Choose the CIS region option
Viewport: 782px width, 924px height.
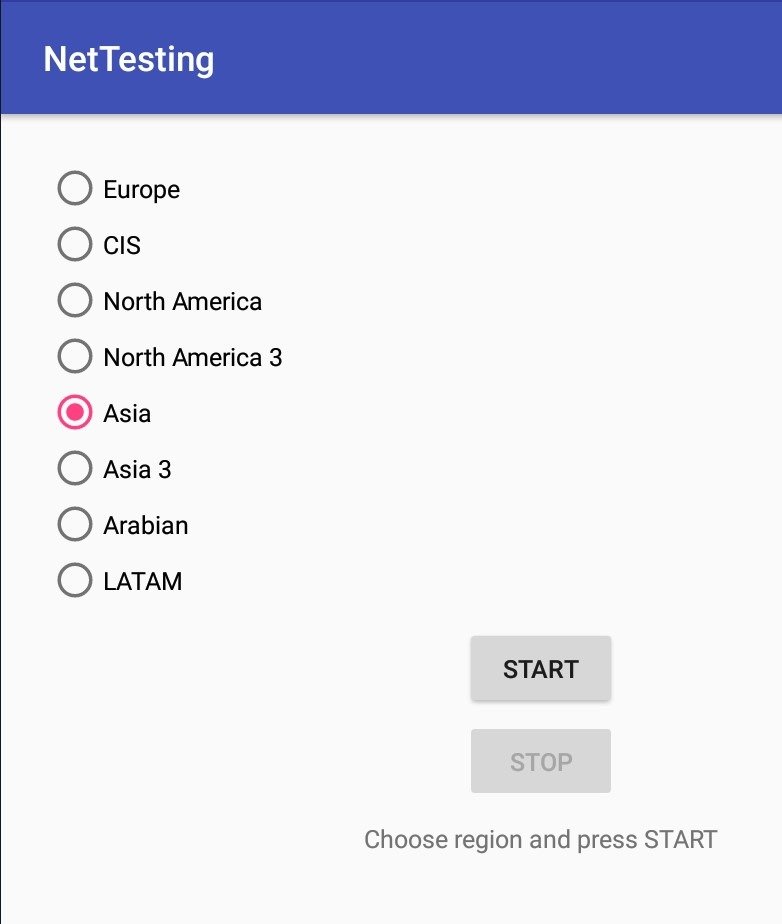75,245
